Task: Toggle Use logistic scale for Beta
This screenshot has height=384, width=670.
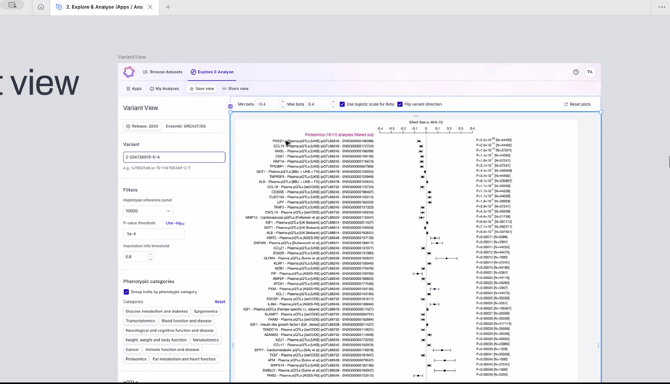Action: coord(342,104)
